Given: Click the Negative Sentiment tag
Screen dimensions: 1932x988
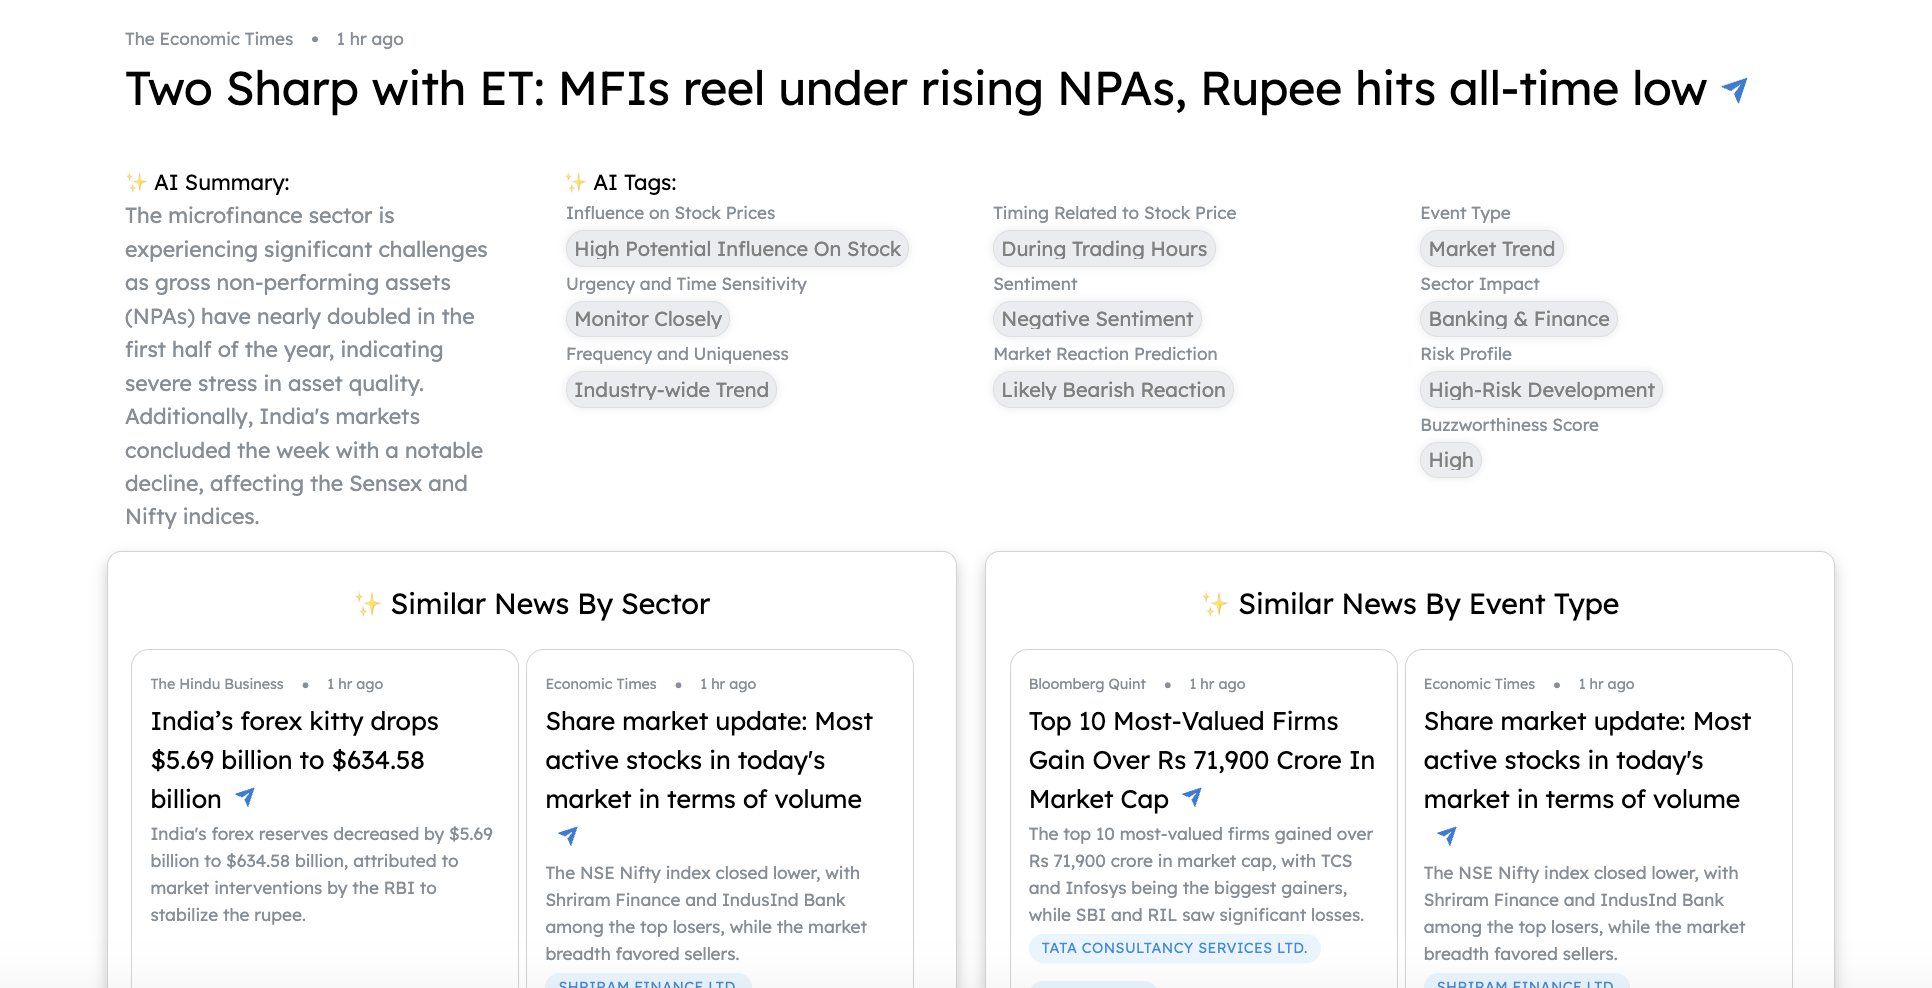Looking at the screenshot, I should coord(1097,319).
